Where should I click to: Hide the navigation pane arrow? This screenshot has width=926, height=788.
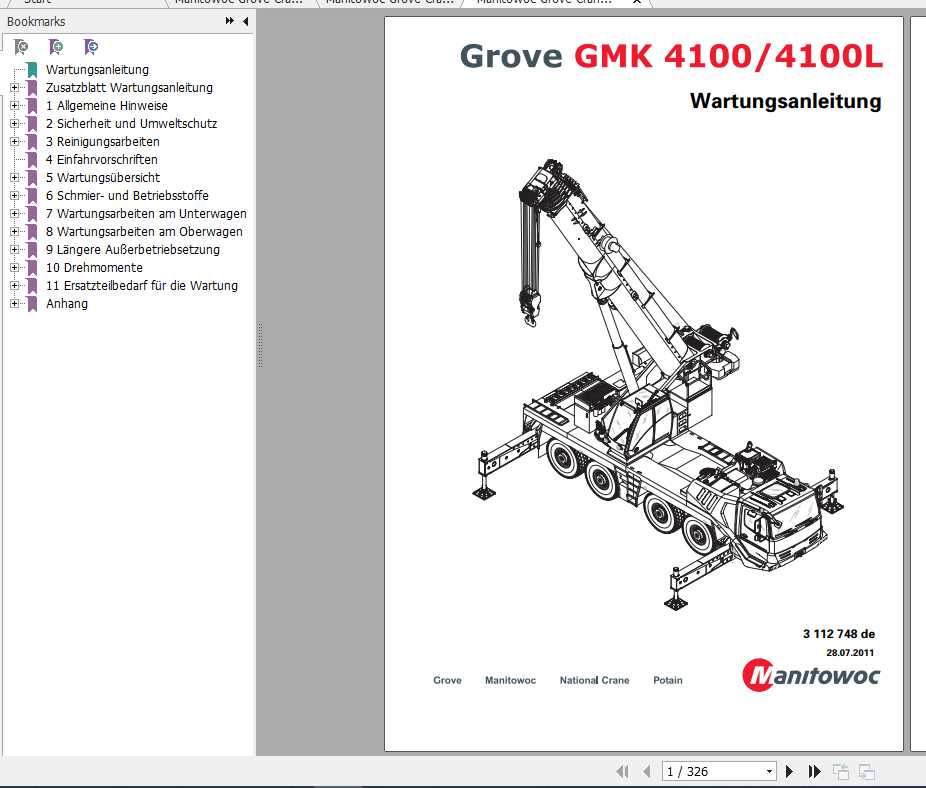pos(244,21)
